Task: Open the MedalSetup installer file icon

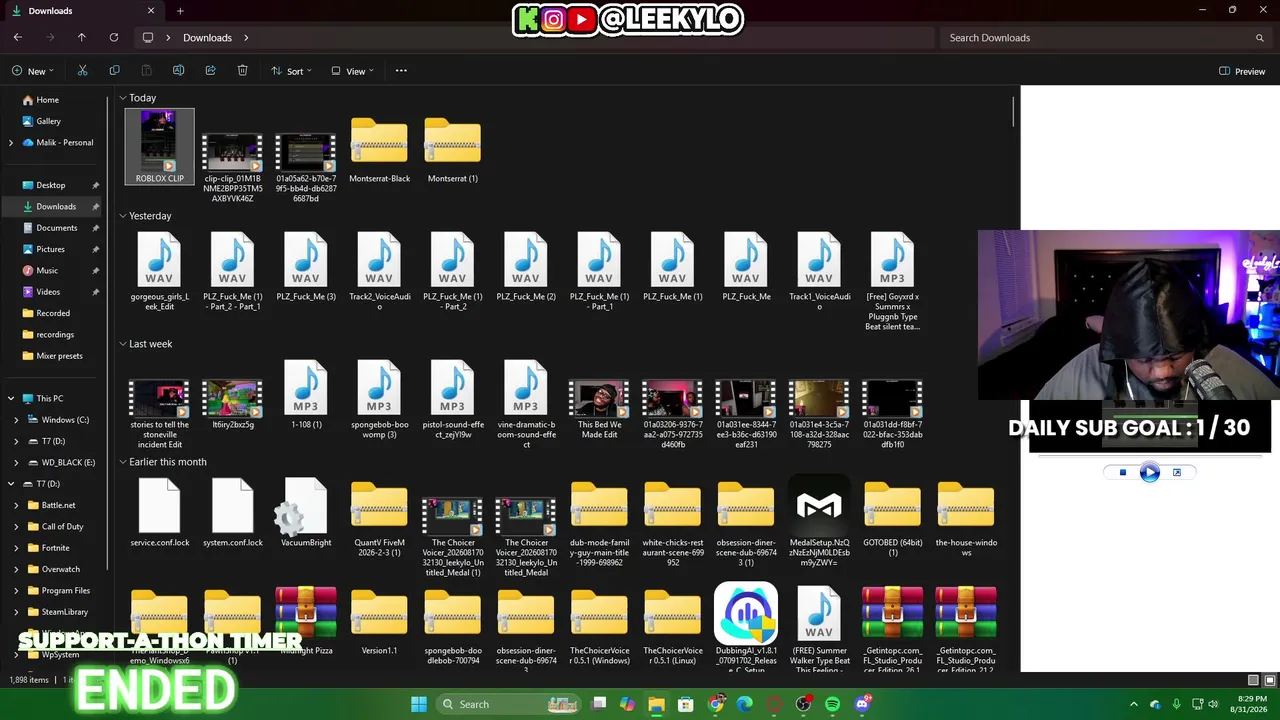Action: 819,507
